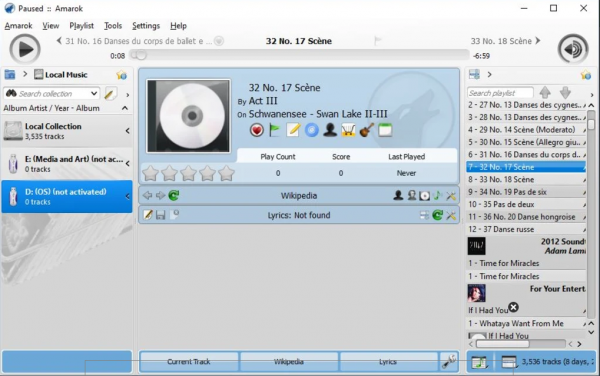Rate track three stars
600x376 pixels.
coord(188,173)
